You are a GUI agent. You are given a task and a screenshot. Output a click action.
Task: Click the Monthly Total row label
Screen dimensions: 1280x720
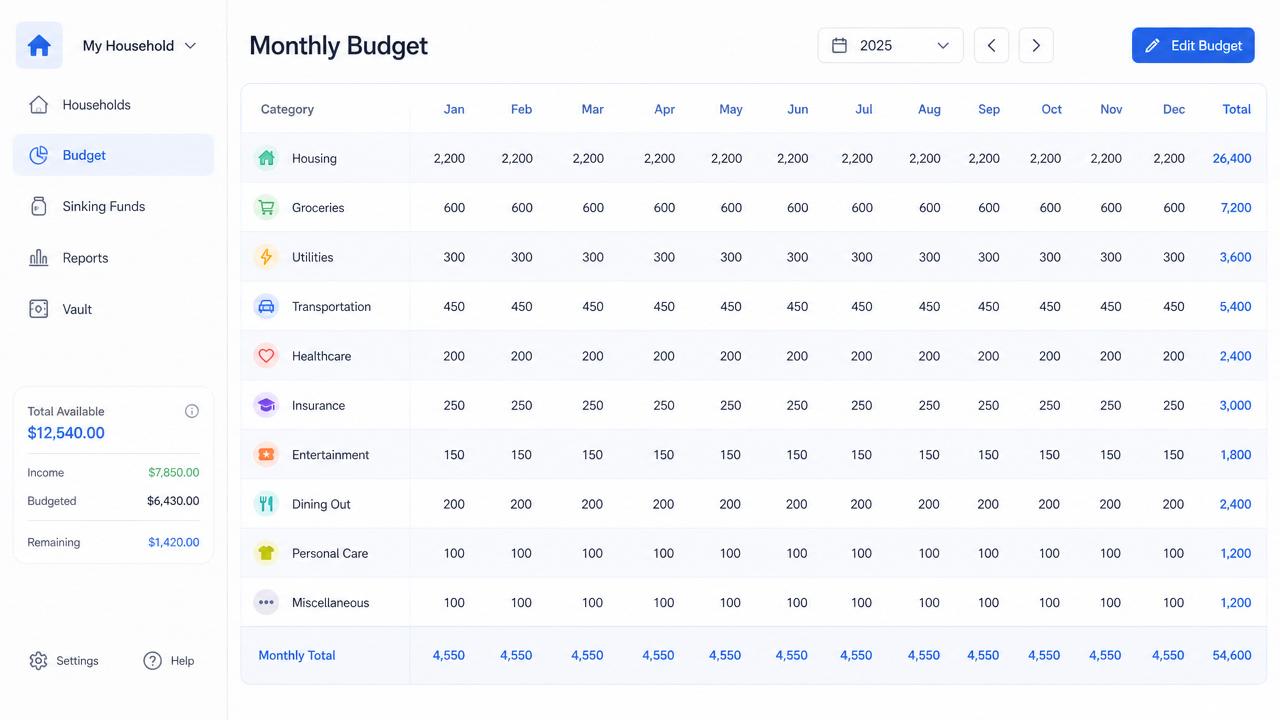click(297, 656)
